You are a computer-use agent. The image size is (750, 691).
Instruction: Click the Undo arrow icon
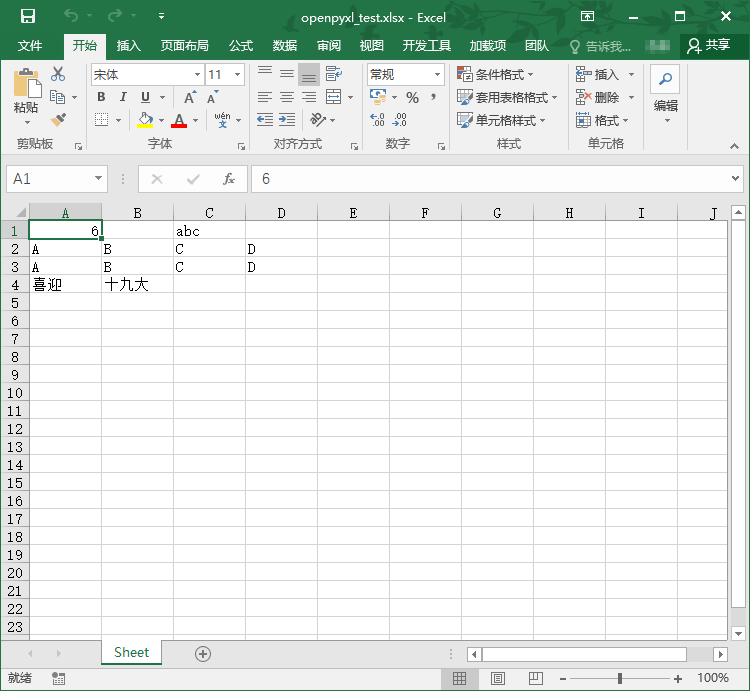71,16
